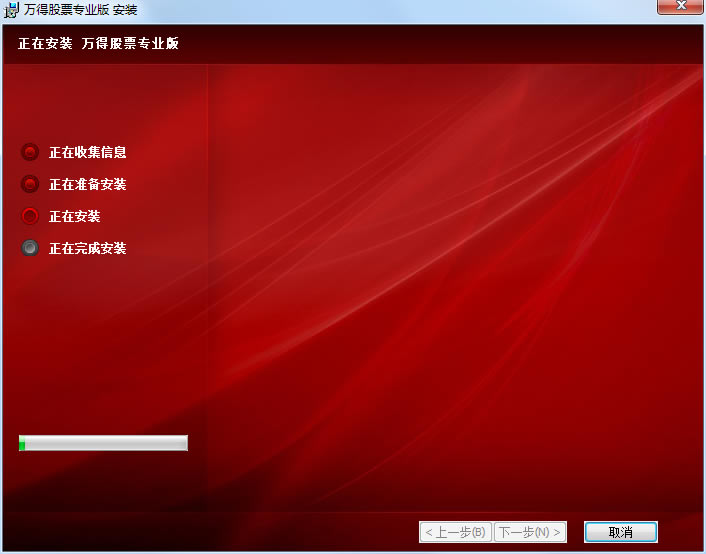This screenshot has width=706, height=554.
Task: Click the 正在准备安装 step indicator icon
Action: (x=30, y=184)
